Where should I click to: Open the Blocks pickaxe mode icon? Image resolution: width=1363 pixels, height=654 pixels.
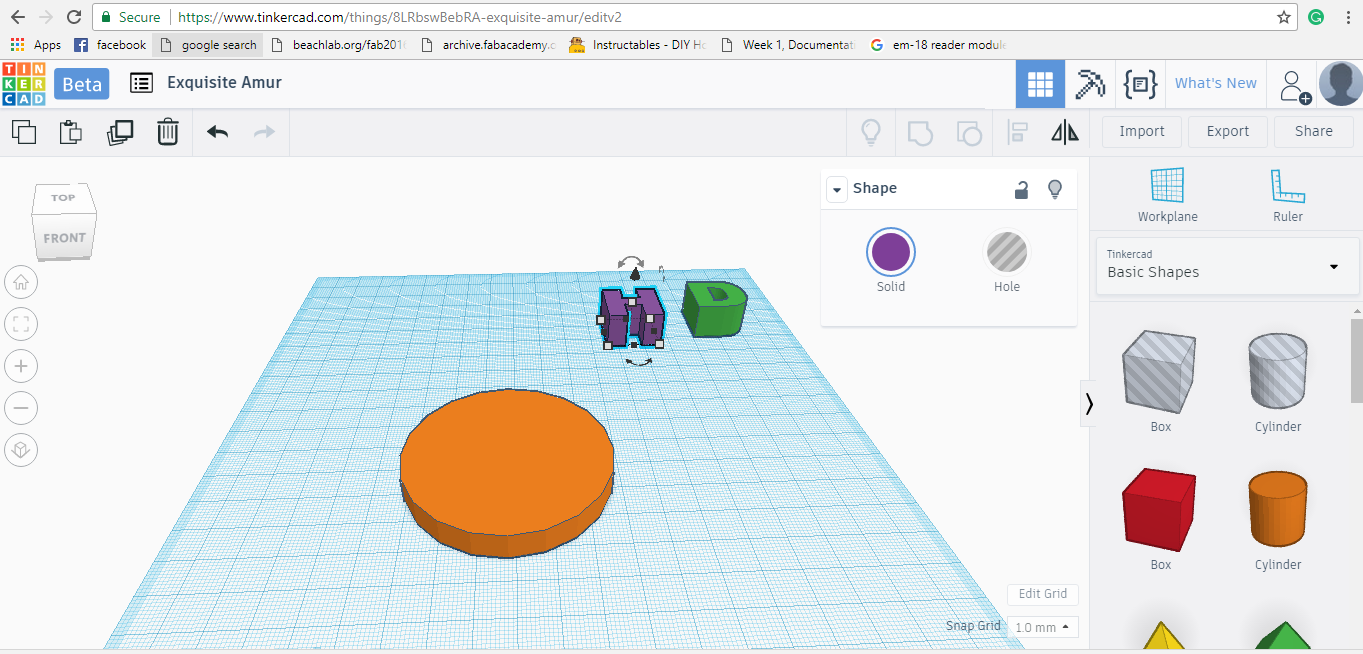point(1090,84)
